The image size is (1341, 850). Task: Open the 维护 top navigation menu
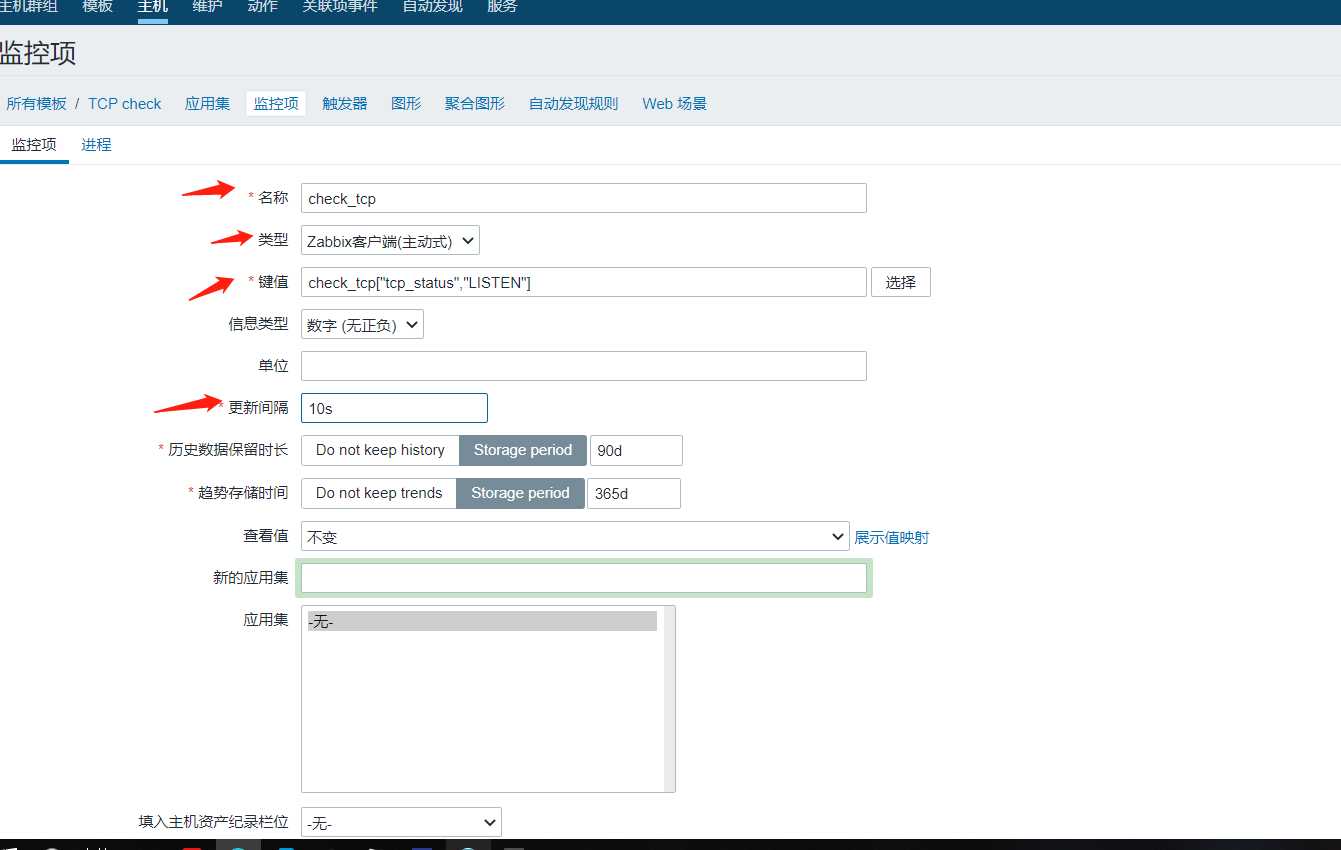[207, 7]
